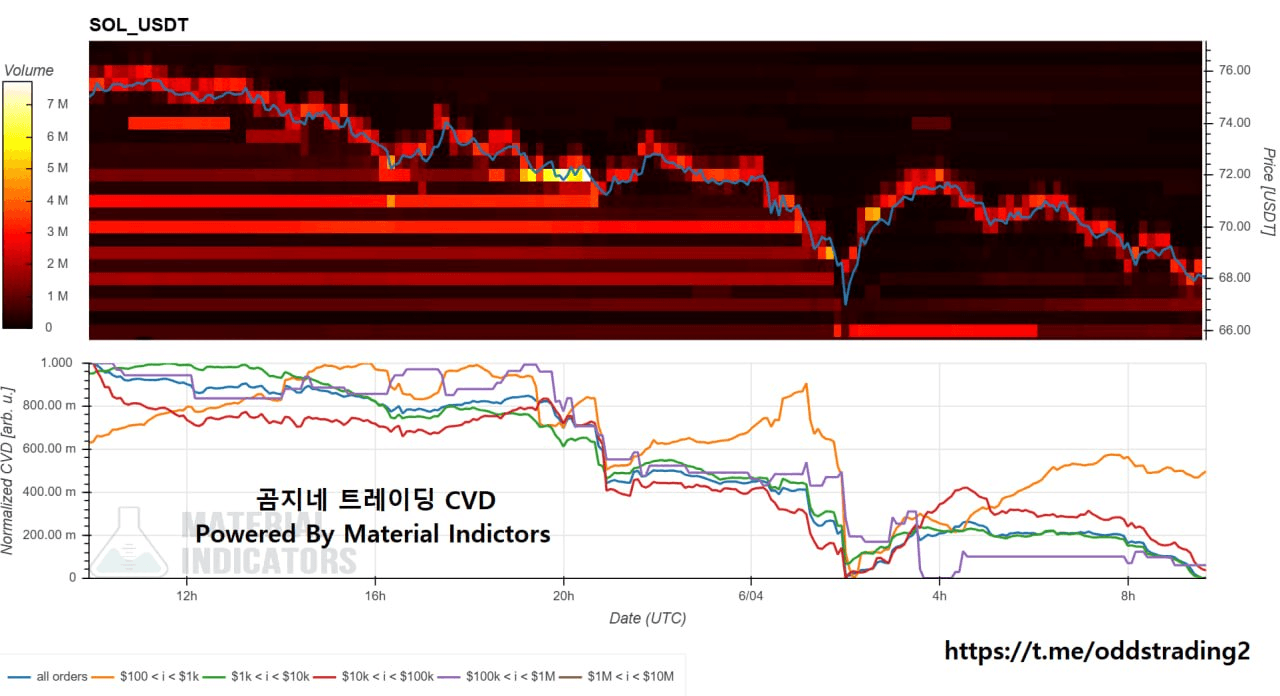Click the SOL_USDT chart title
The image size is (1280, 696).
[139, 25]
